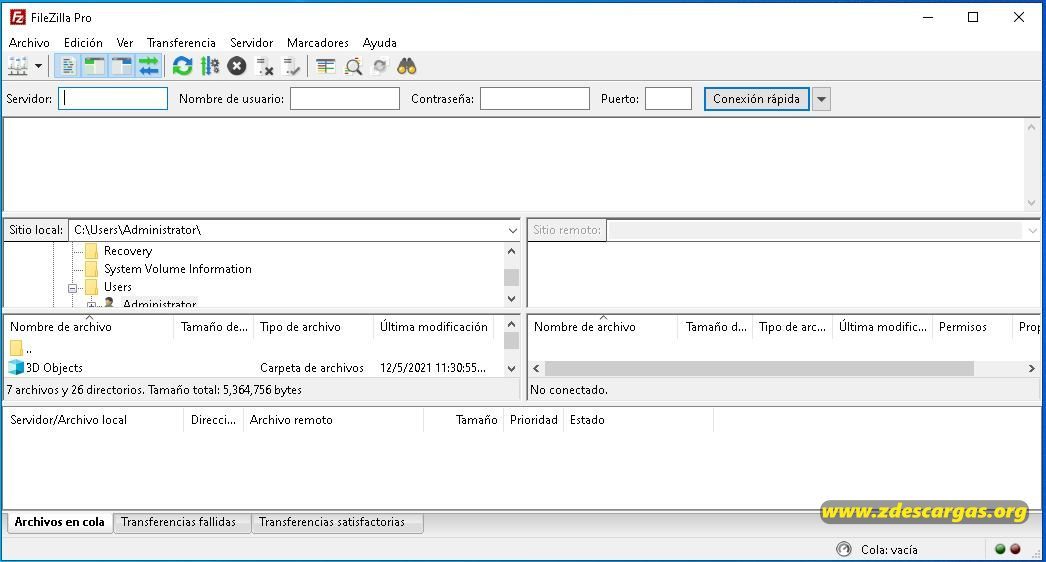Toggle message log display icon
This screenshot has height=562, width=1046.
67,66
